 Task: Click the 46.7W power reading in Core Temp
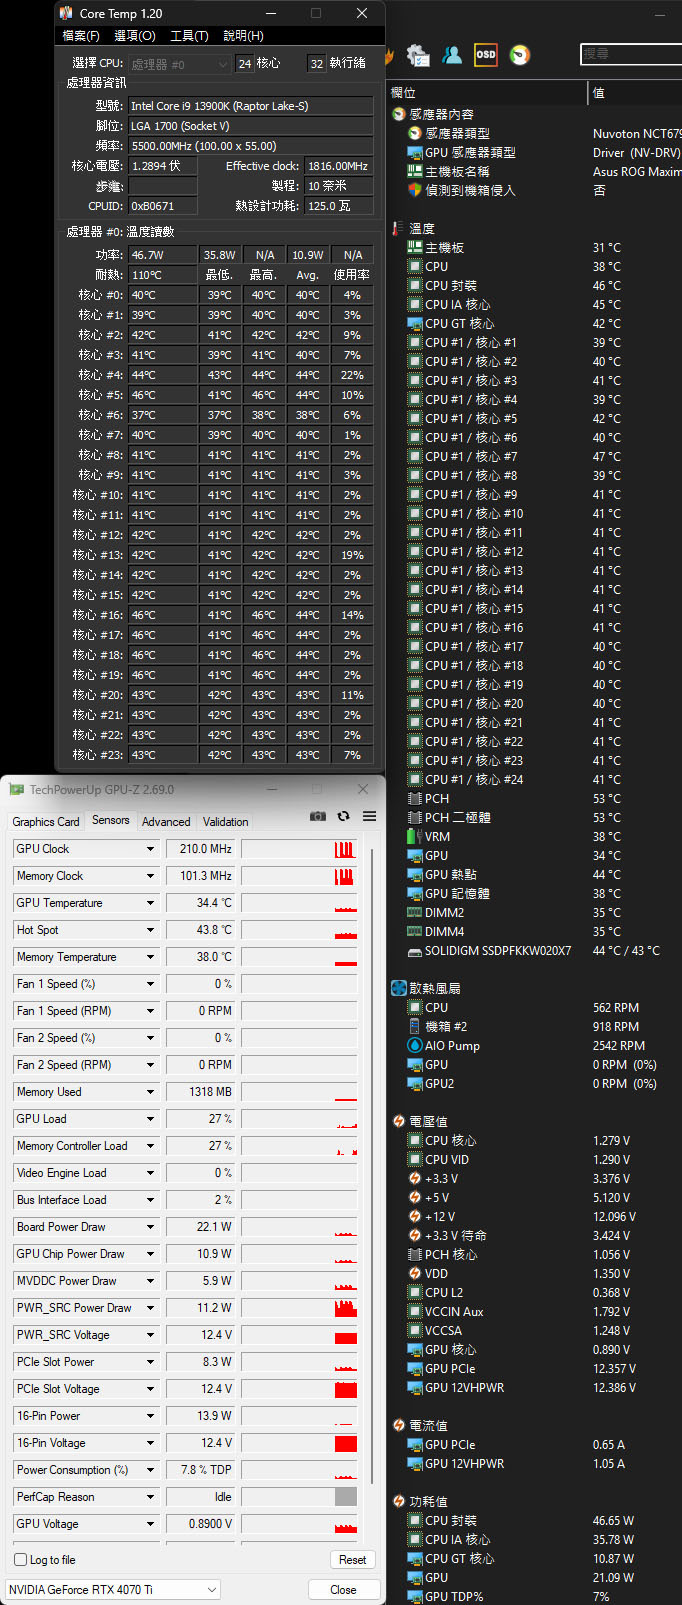click(x=162, y=255)
